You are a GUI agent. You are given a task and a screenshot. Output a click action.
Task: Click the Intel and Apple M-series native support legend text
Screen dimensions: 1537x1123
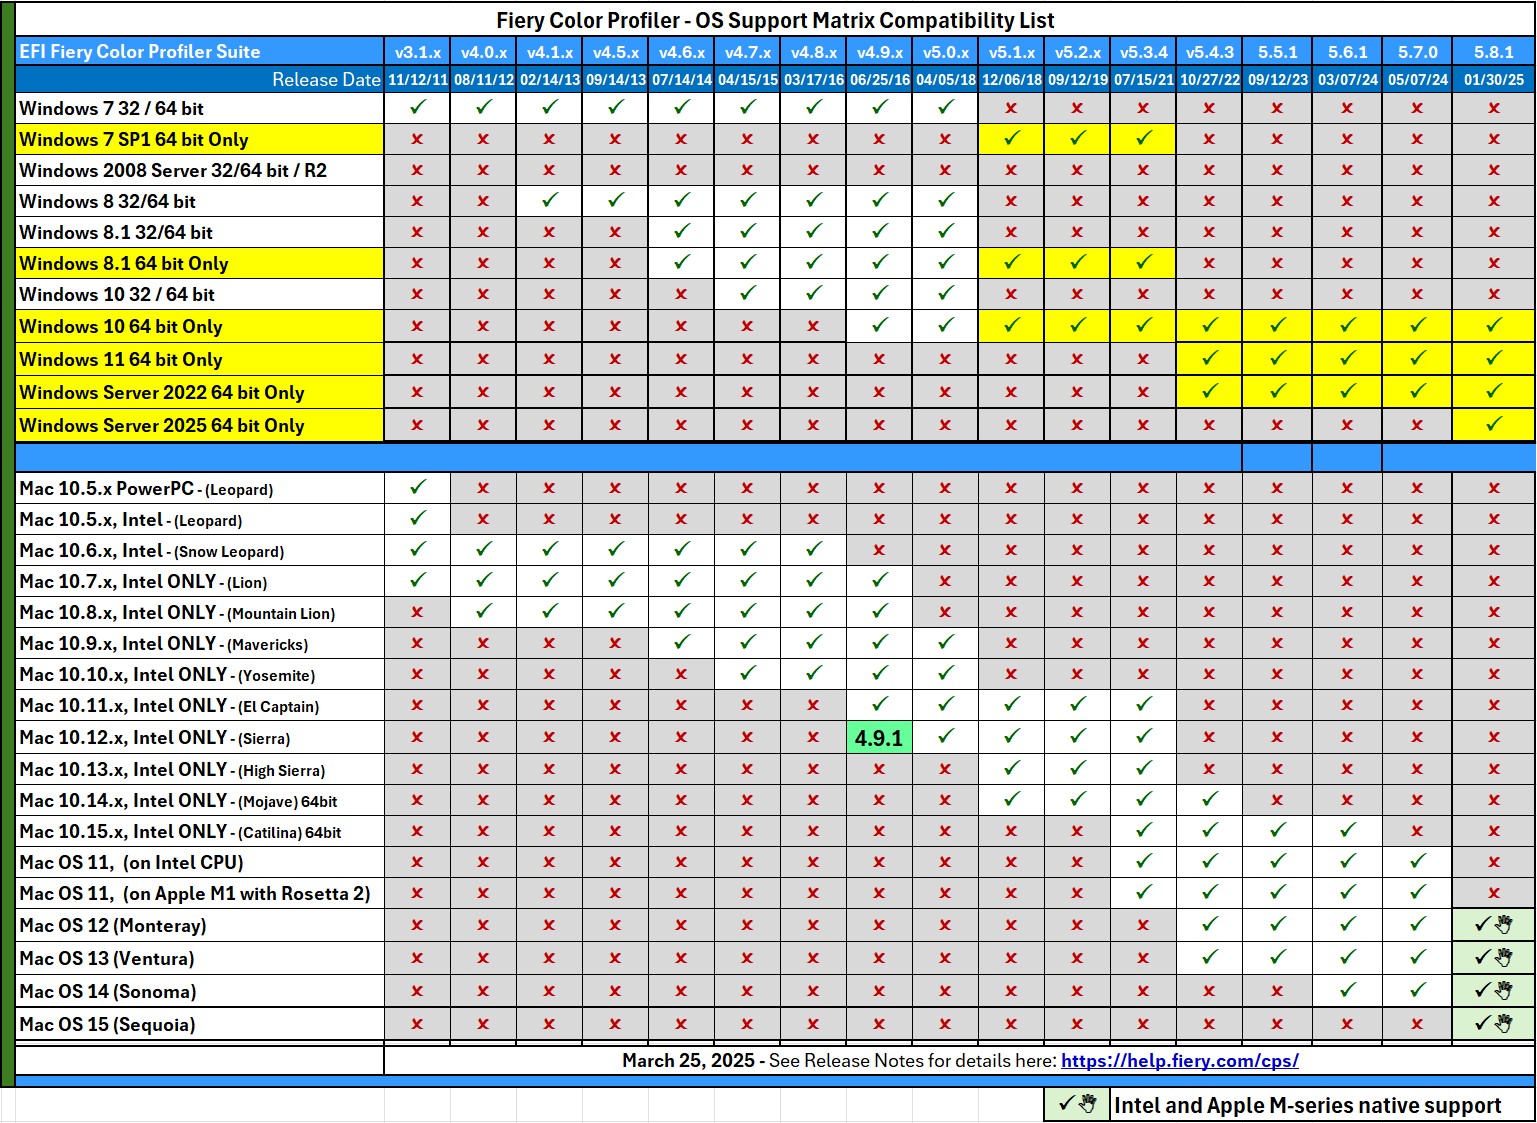(x=1307, y=1105)
